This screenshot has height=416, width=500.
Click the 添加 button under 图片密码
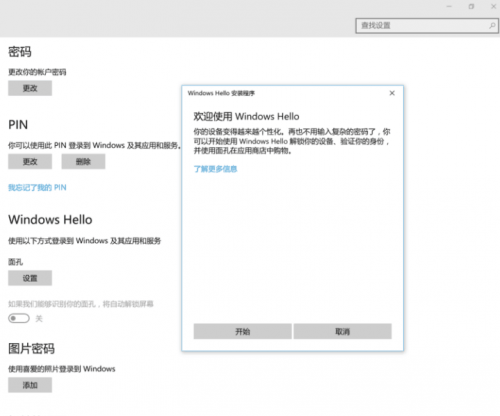click(x=30, y=385)
